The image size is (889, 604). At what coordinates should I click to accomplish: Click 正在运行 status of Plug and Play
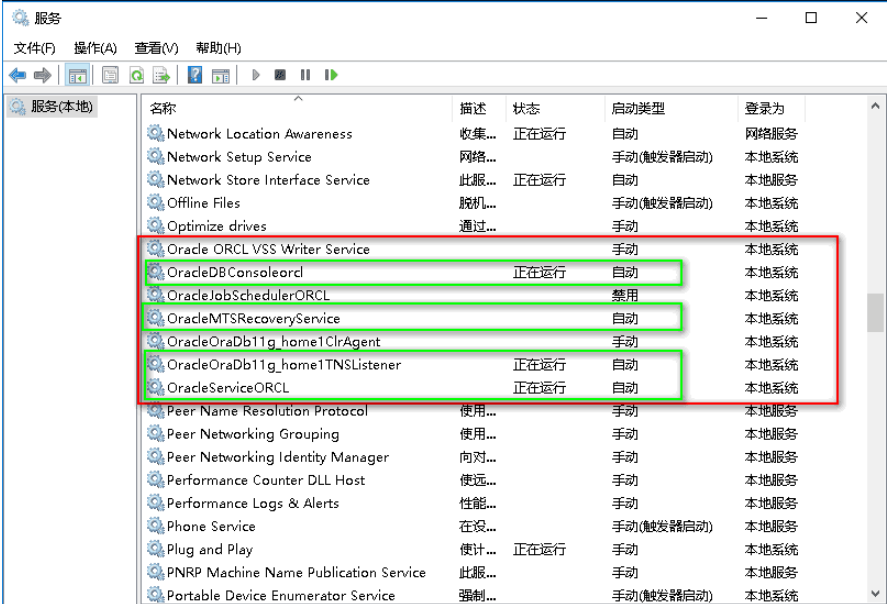pos(539,550)
